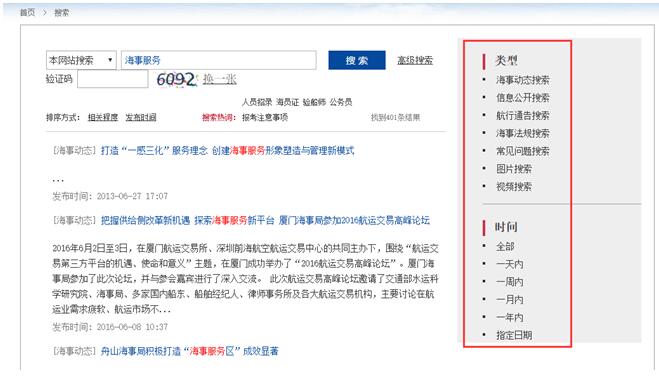Image resolution: width=659 pixels, height=381 pixels.
Task: Select hot keyword 人员招录
Action: click(257, 102)
